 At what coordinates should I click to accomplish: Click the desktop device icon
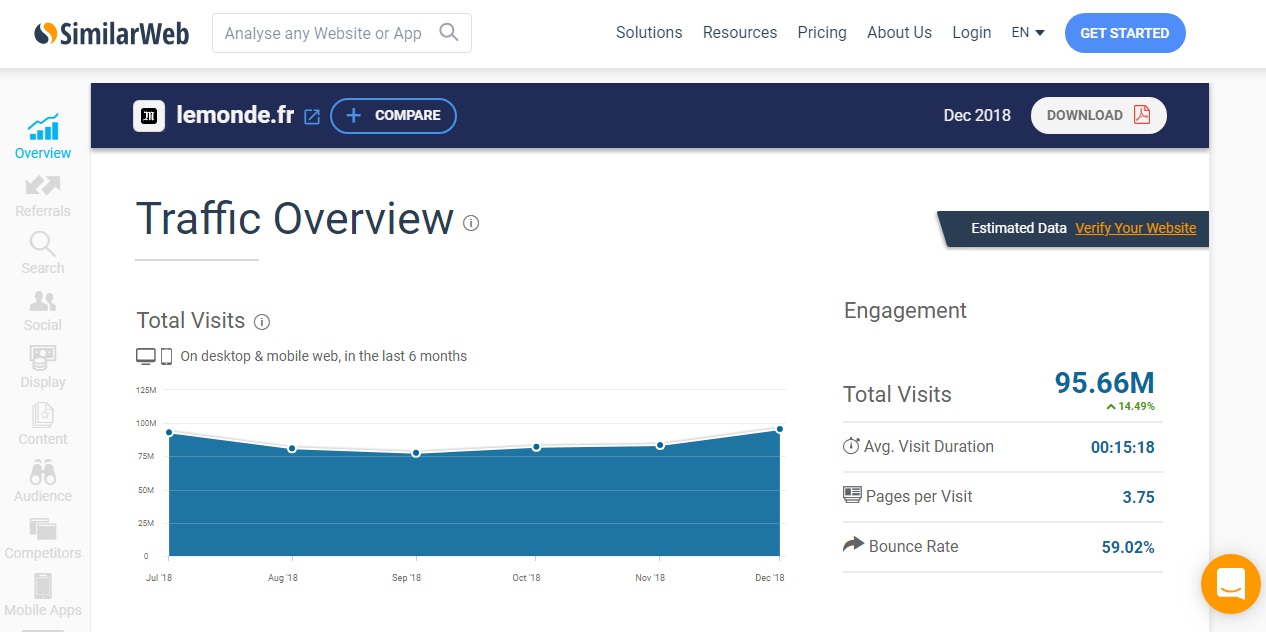tap(146, 356)
